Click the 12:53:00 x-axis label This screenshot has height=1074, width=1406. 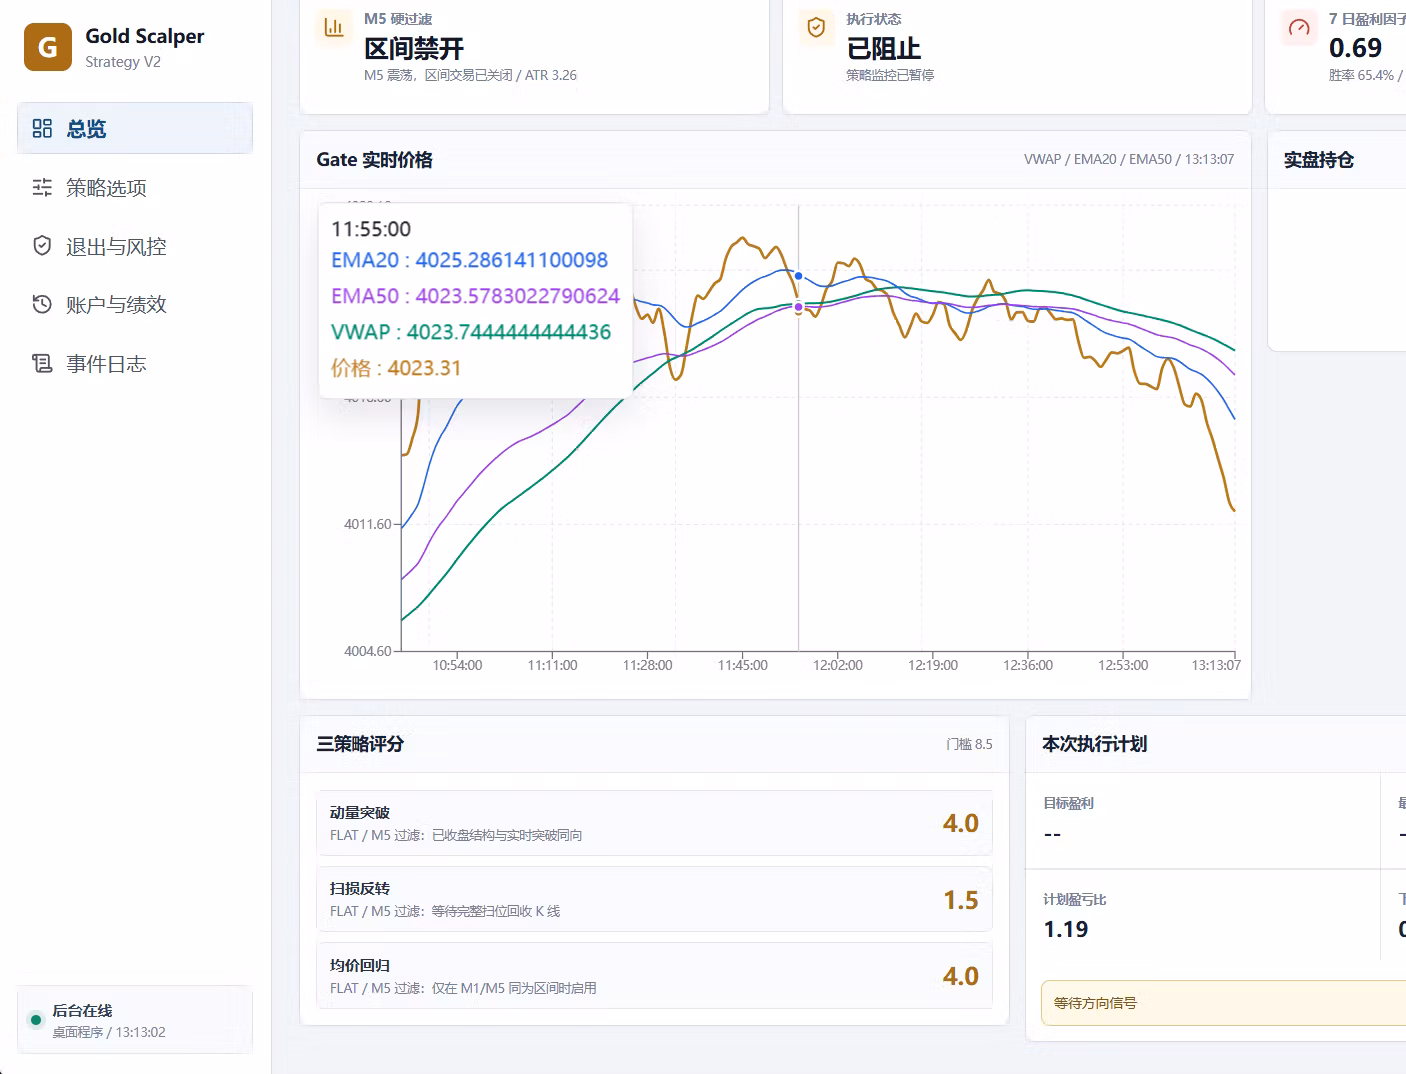coord(1123,665)
